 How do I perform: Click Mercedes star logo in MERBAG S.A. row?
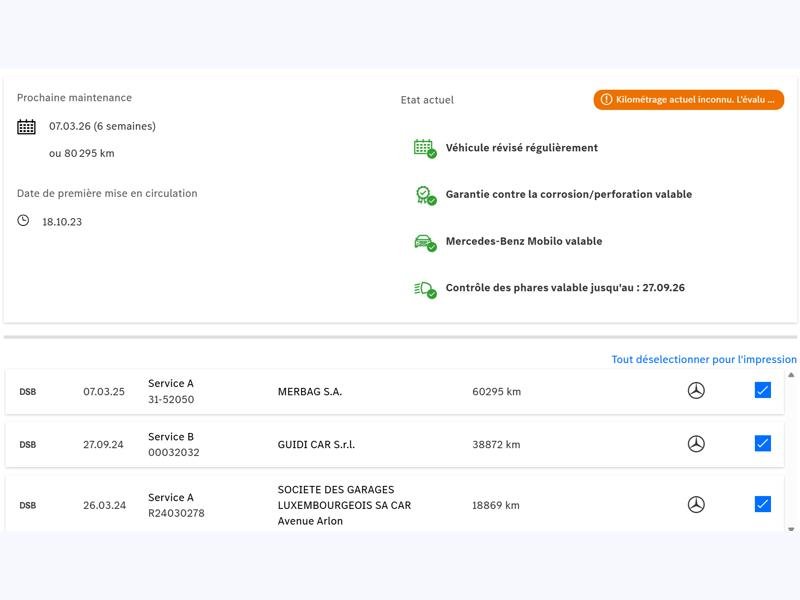click(x=696, y=391)
